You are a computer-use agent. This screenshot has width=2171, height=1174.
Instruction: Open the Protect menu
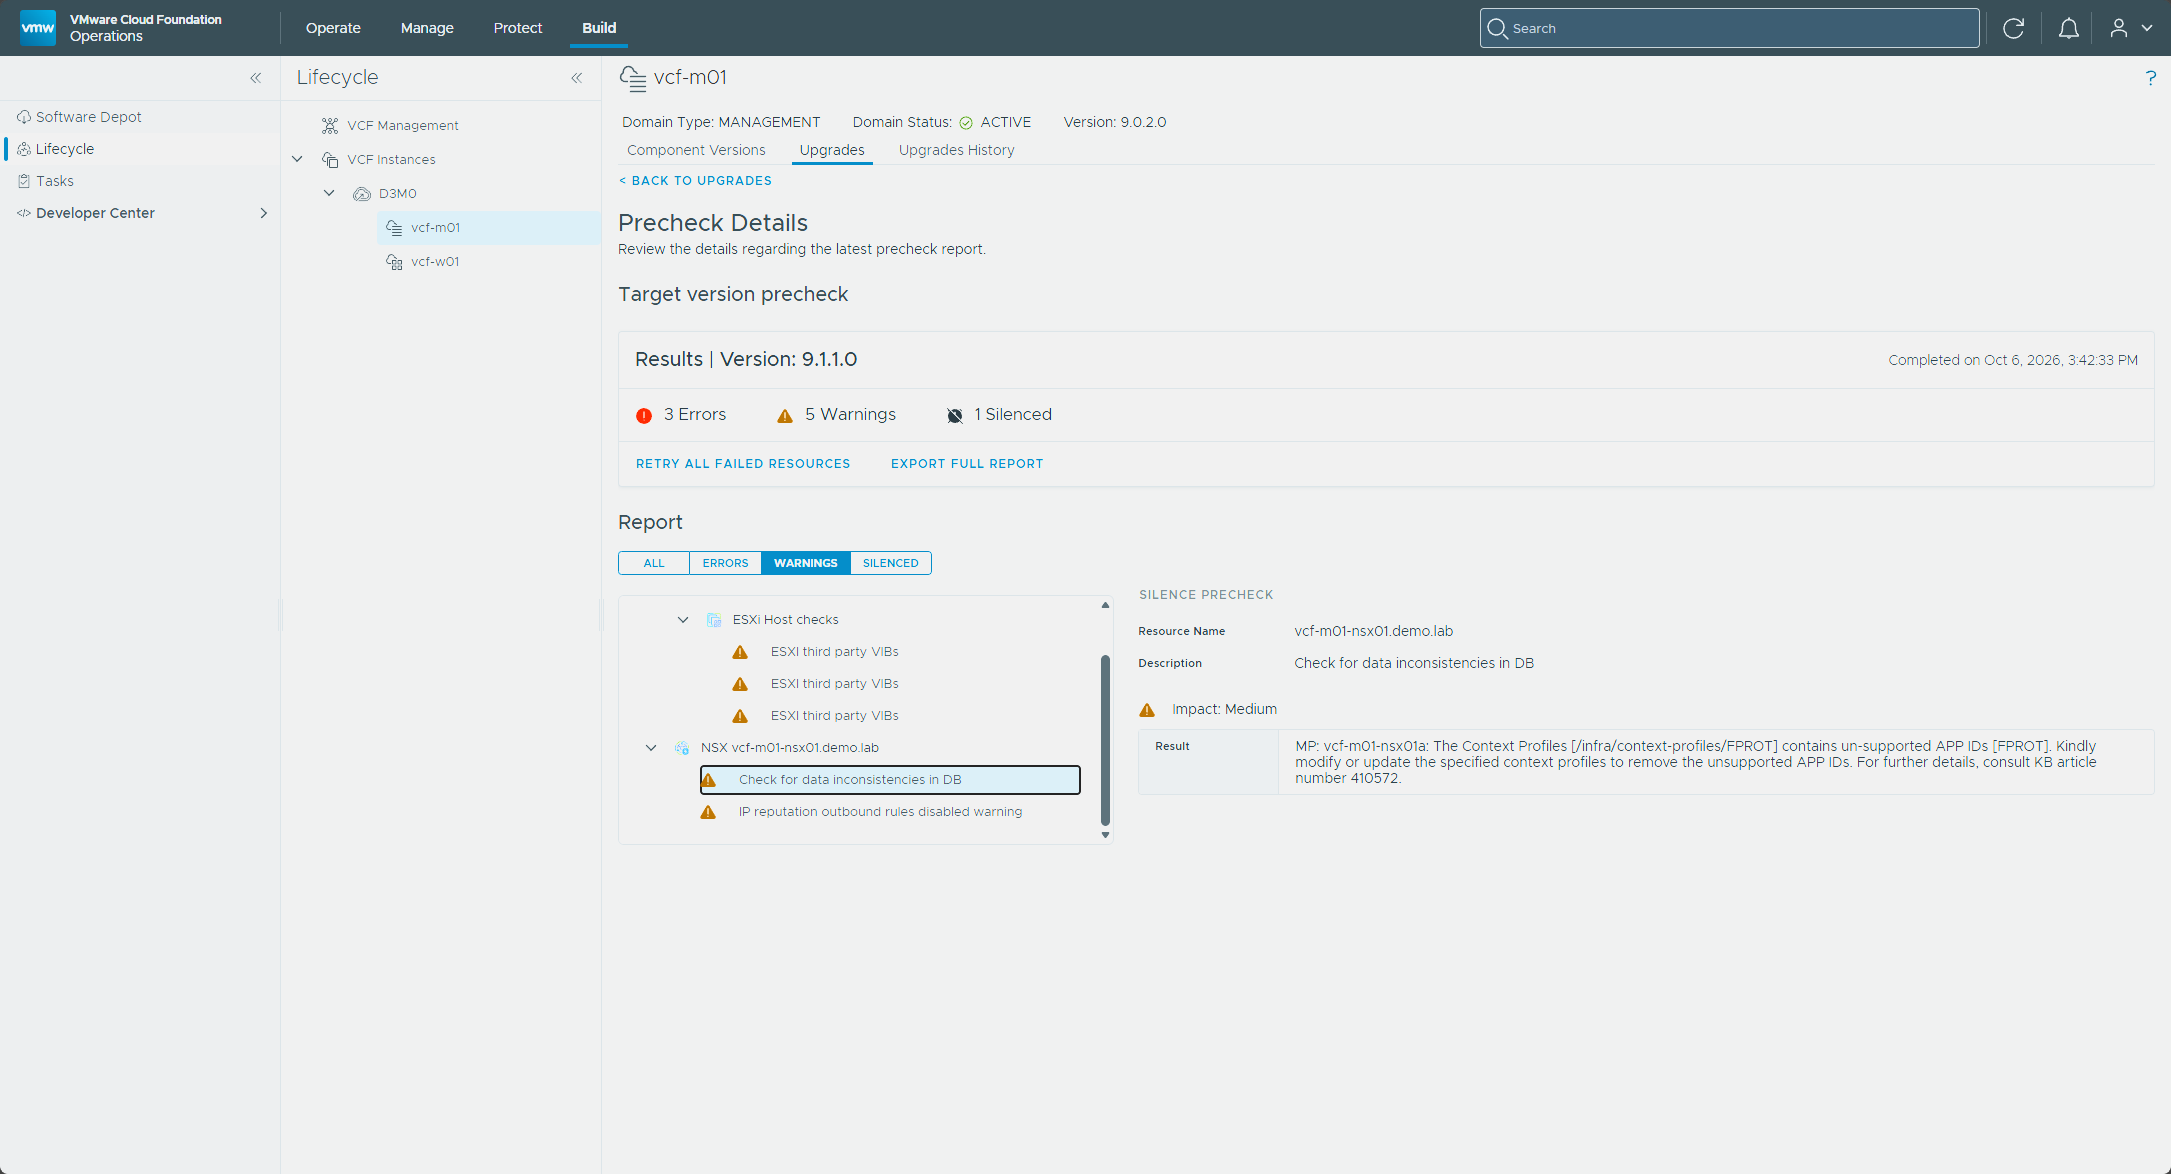point(518,28)
